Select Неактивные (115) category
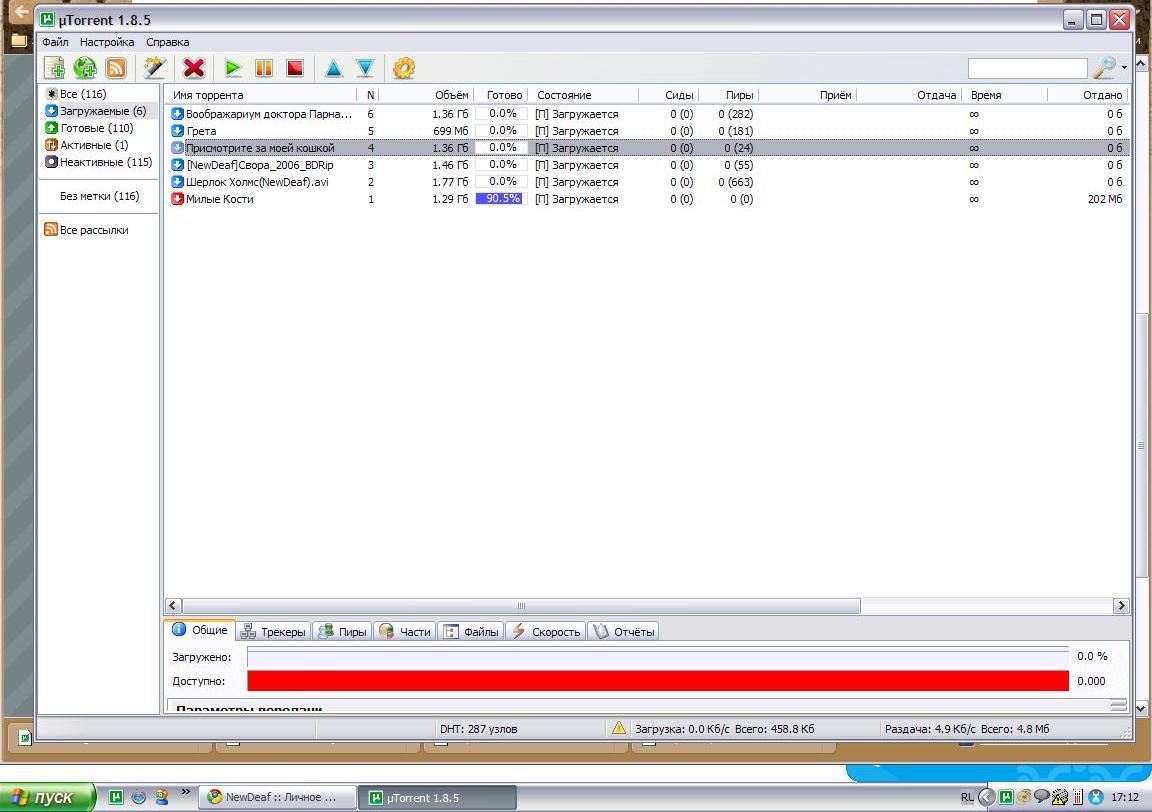 (106, 162)
